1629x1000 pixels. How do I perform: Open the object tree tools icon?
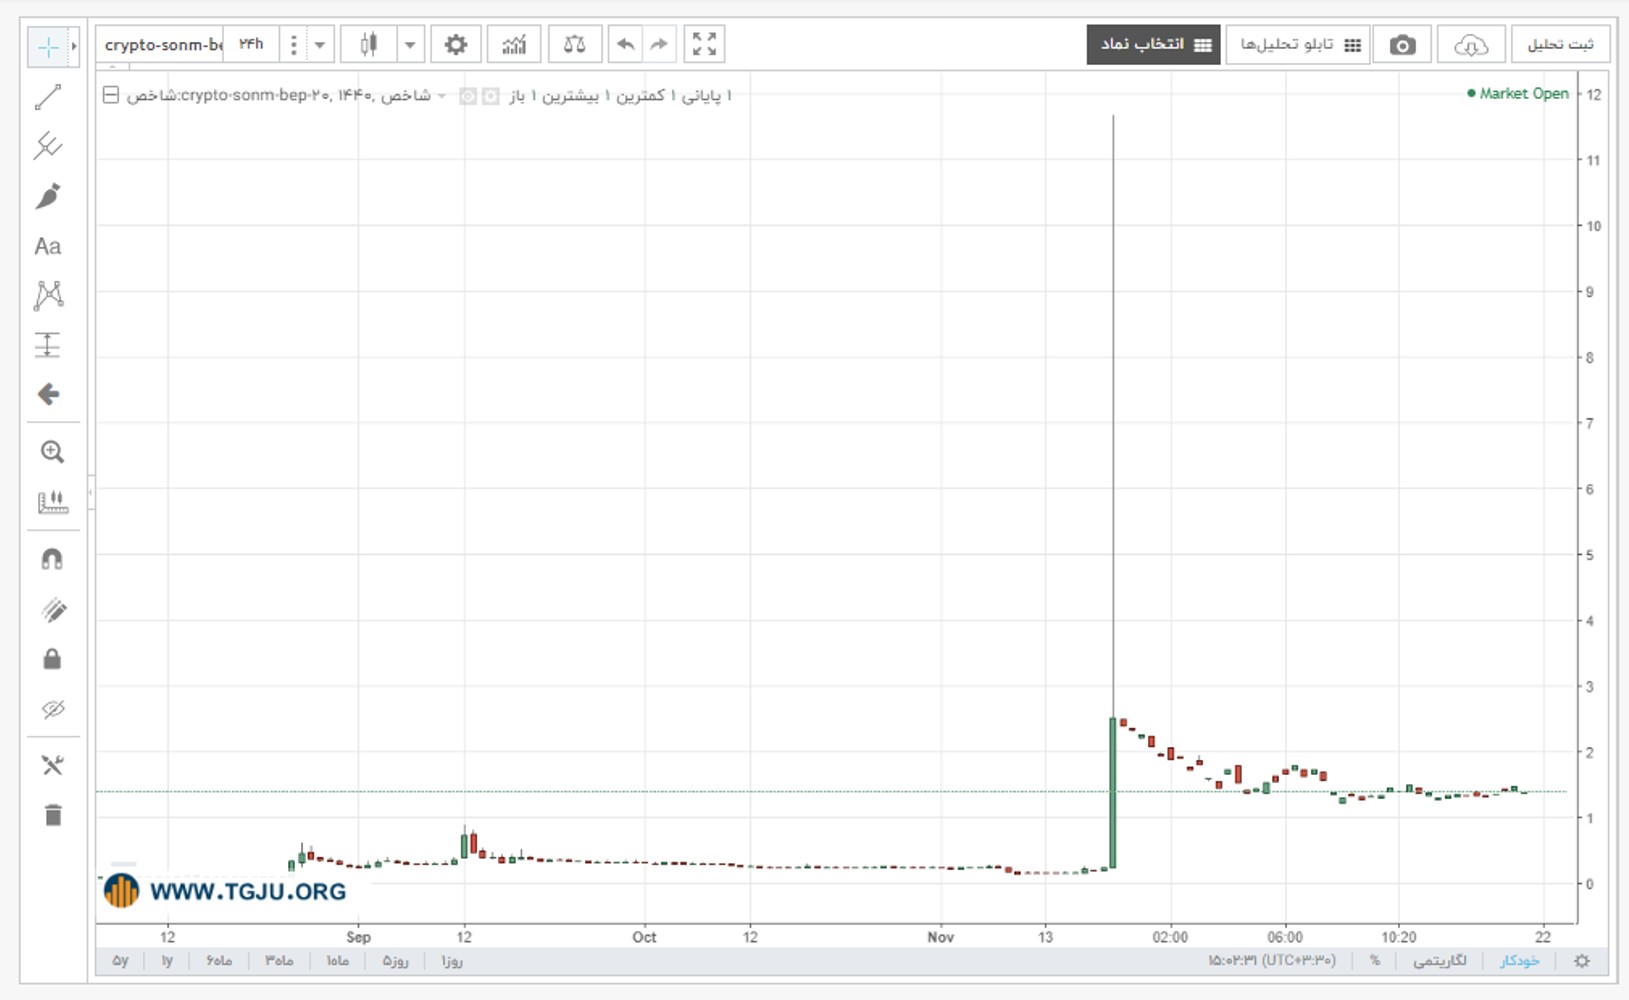tap(52, 766)
